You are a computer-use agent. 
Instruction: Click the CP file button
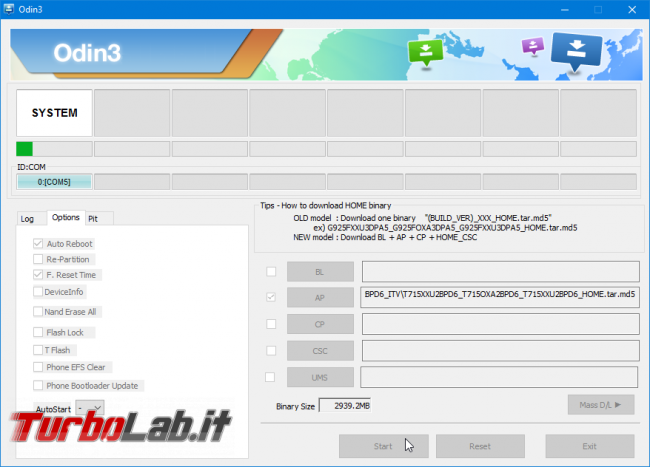[320, 324]
